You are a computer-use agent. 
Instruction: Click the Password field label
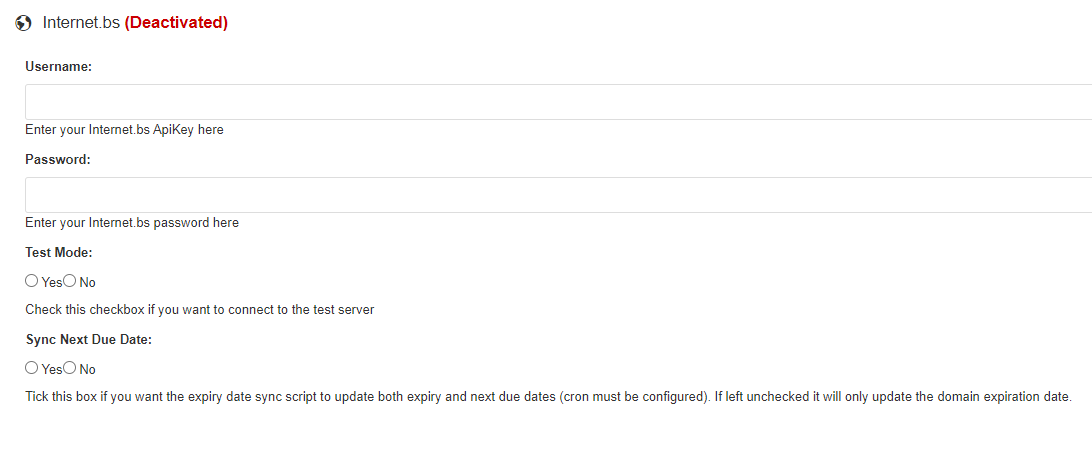pyautogui.click(x=58, y=159)
